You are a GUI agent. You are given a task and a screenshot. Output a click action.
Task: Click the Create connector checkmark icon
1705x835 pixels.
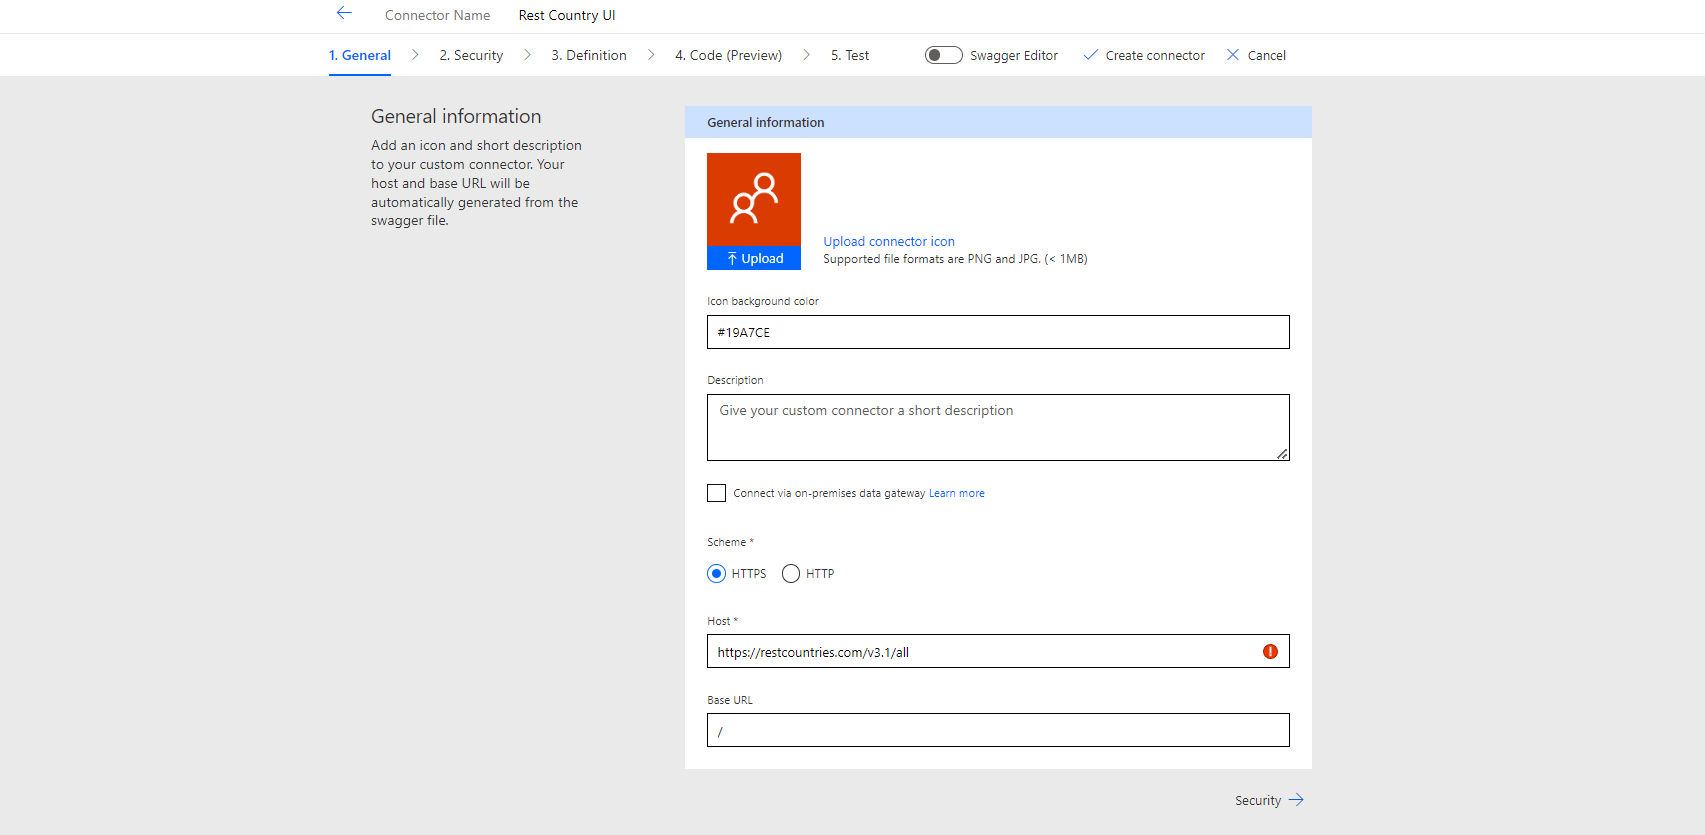click(1090, 55)
